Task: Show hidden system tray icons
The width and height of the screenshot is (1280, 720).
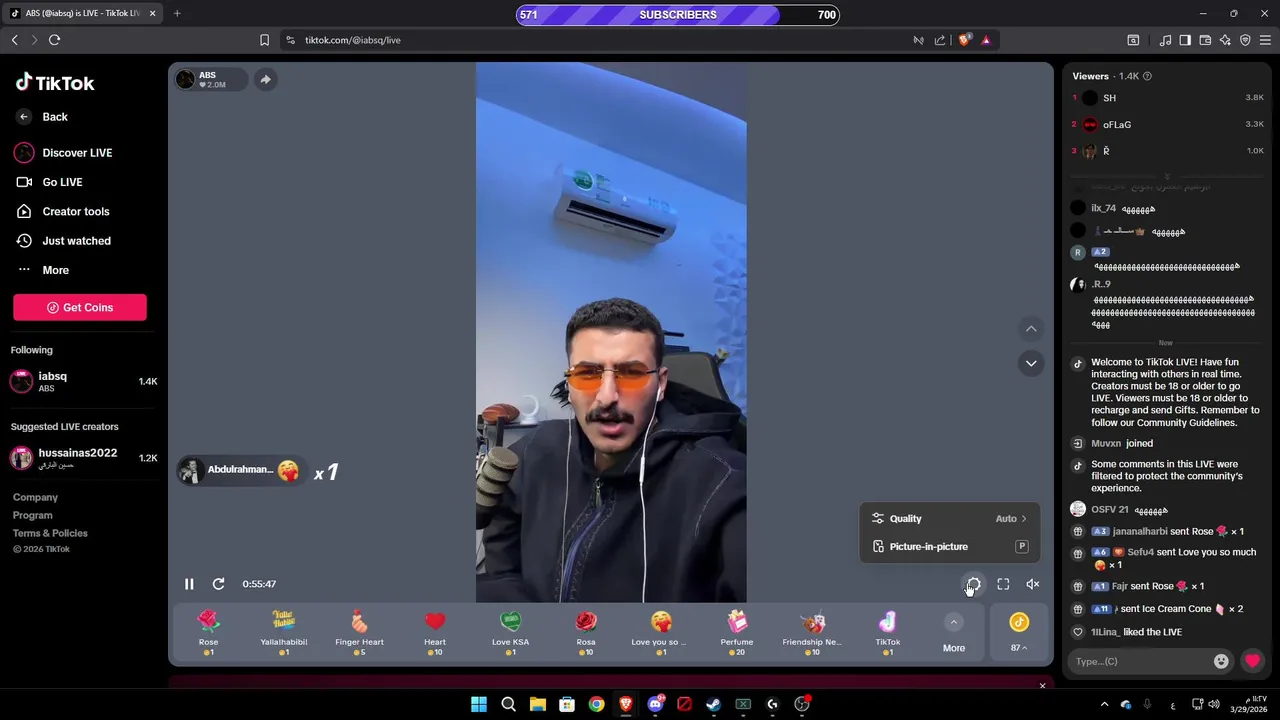Action: pos(1104,704)
